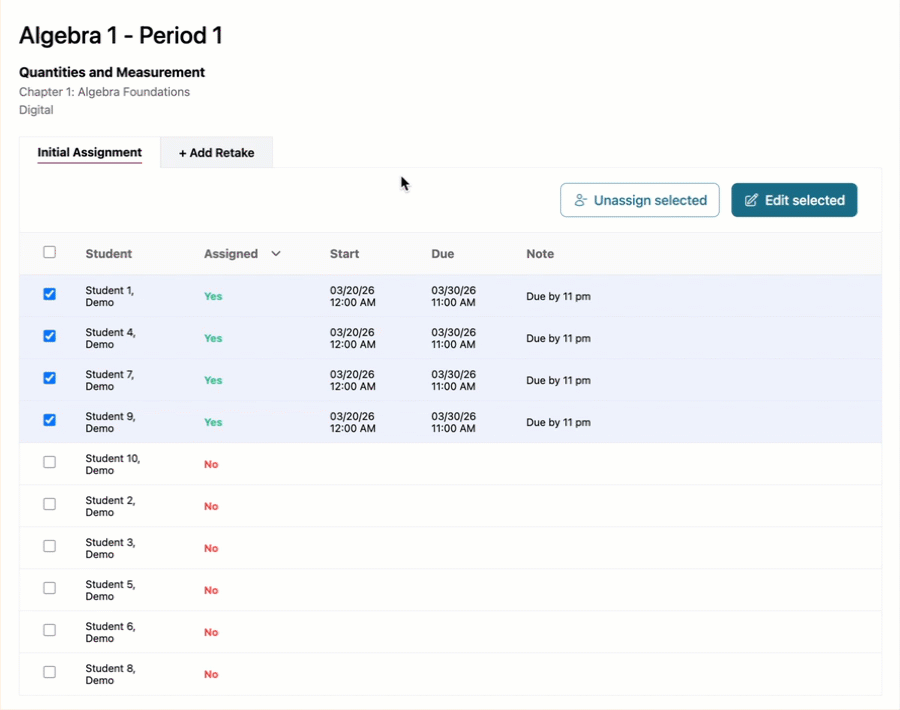Check the Student 8, Demo checkbox
The width and height of the screenshot is (900, 710).
(50, 673)
